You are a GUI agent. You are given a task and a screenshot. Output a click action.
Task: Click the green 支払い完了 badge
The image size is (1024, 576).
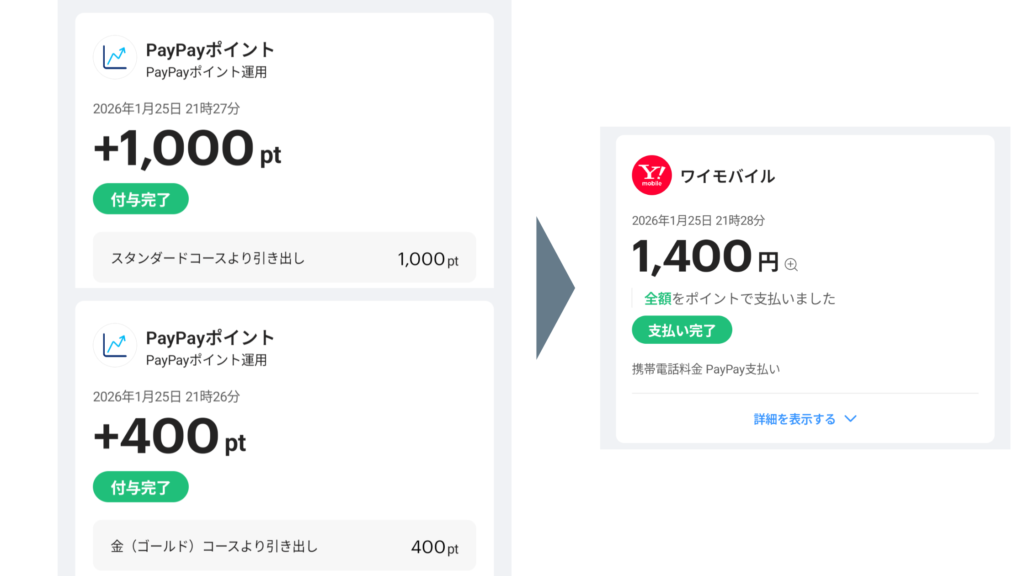pyautogui.click(x=682, y=330)
